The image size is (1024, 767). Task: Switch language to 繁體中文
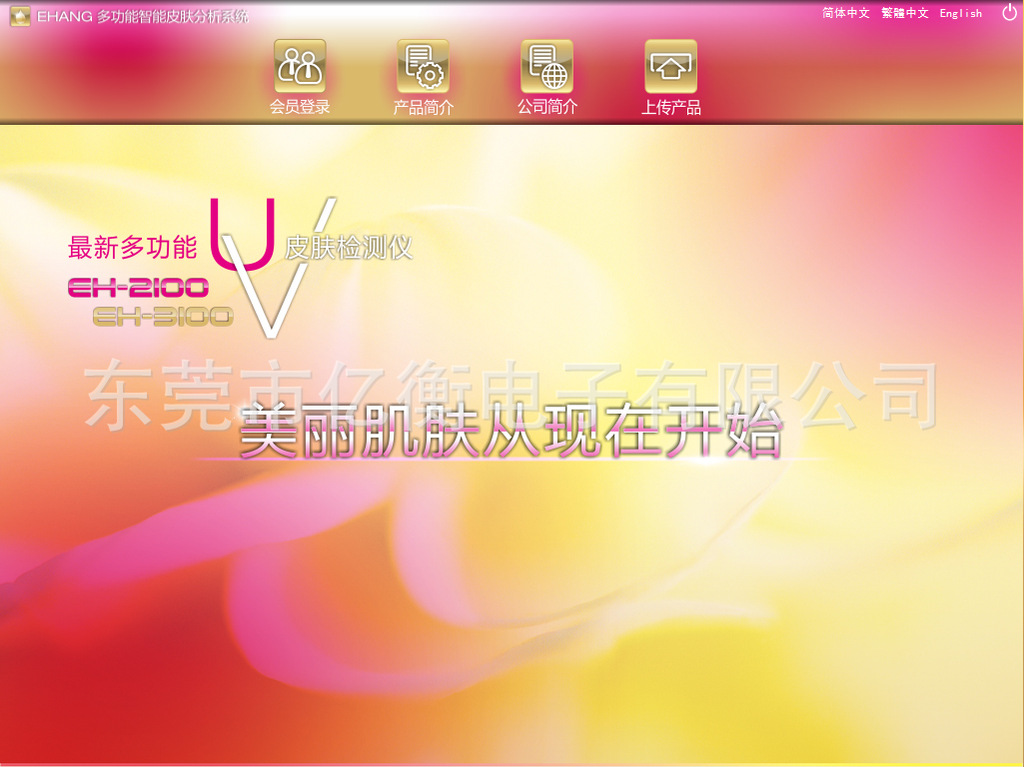tap(905, 13)
